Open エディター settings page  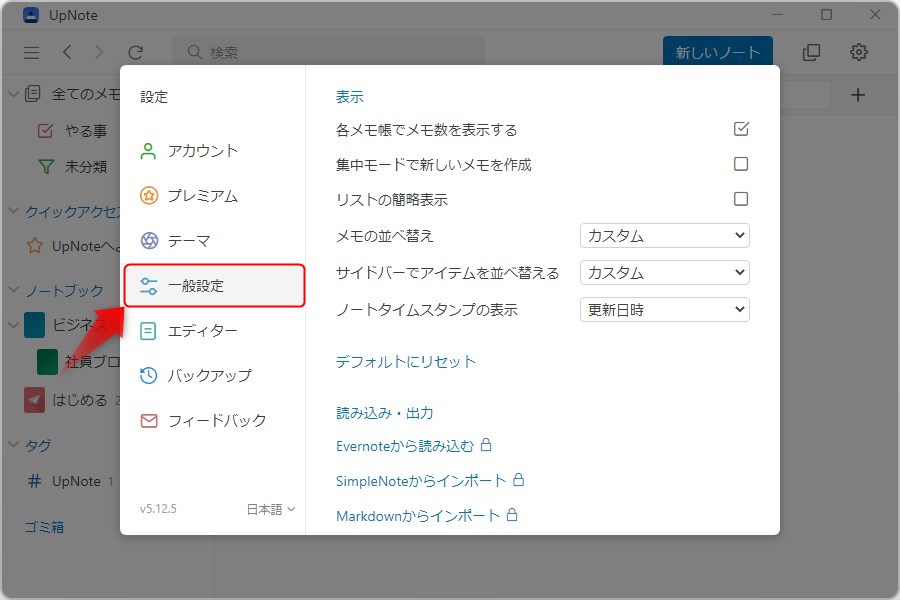click(214, 331)
